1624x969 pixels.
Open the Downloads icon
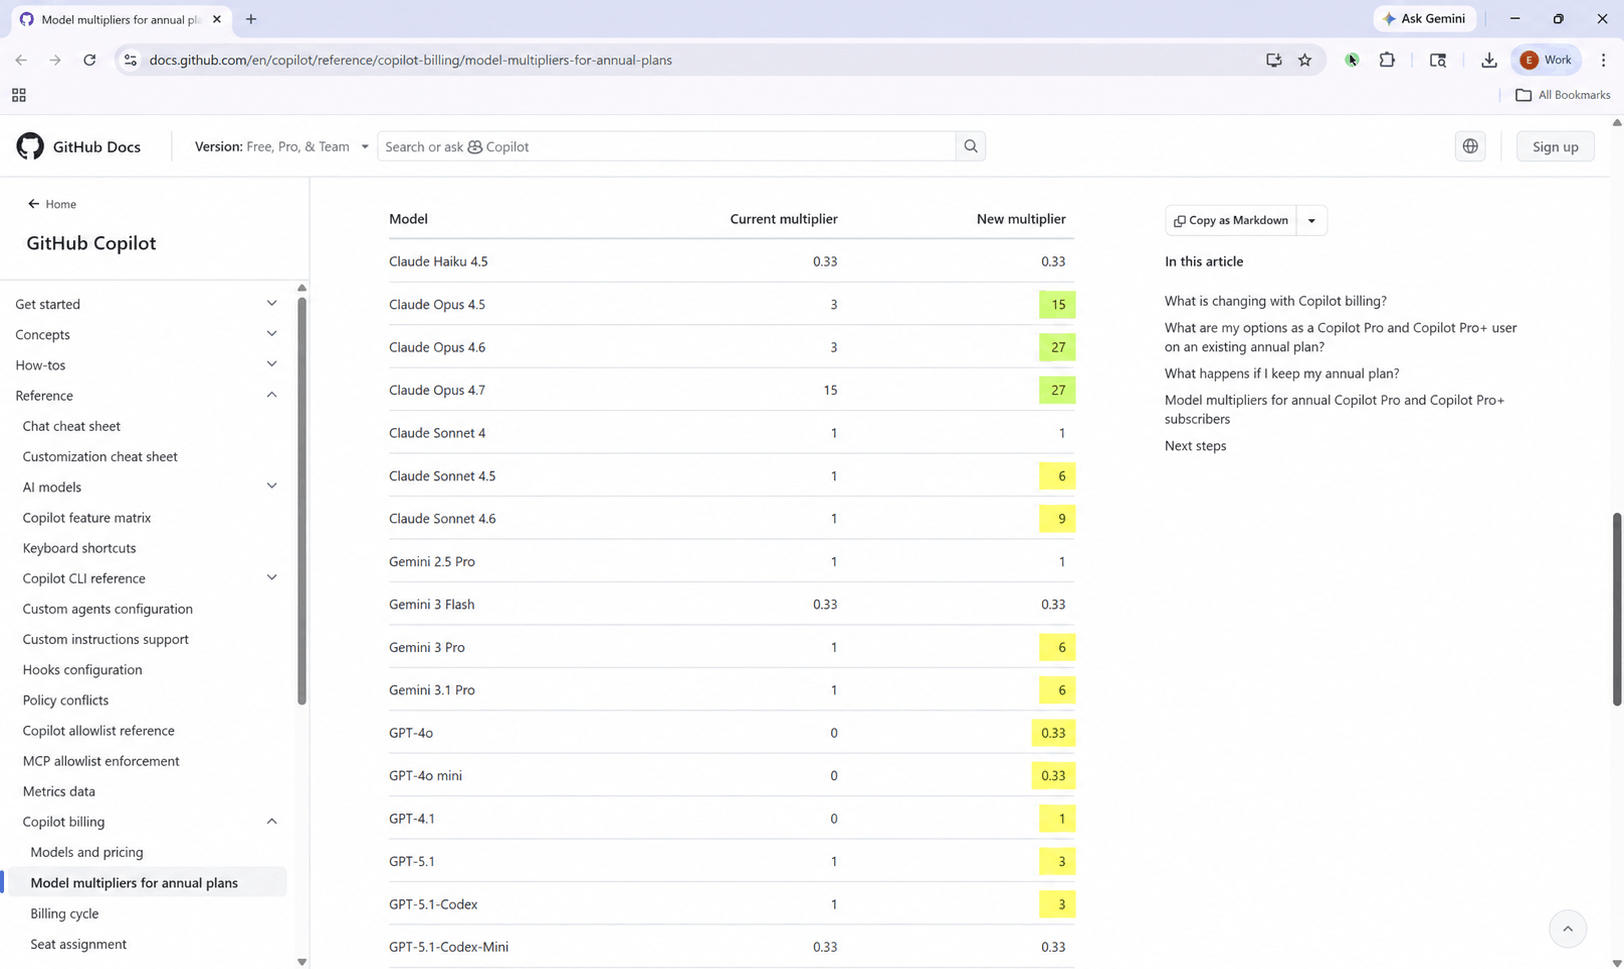click(x=1489, y=60)
